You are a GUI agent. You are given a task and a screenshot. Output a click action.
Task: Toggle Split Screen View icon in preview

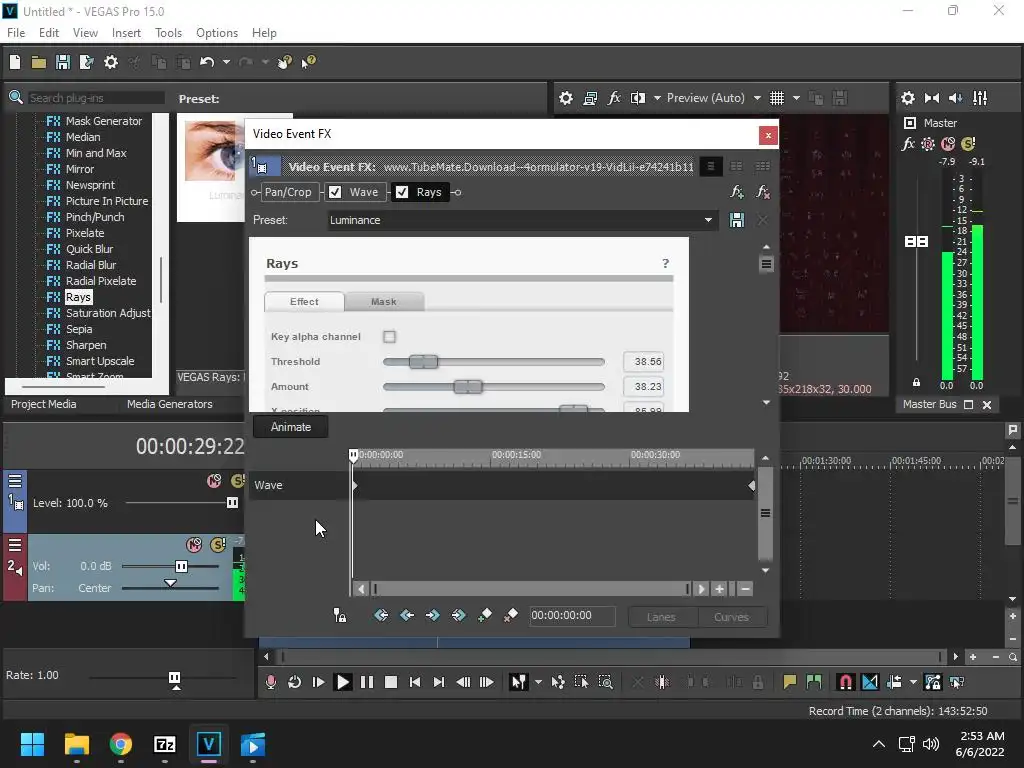(x=638, y=98)
